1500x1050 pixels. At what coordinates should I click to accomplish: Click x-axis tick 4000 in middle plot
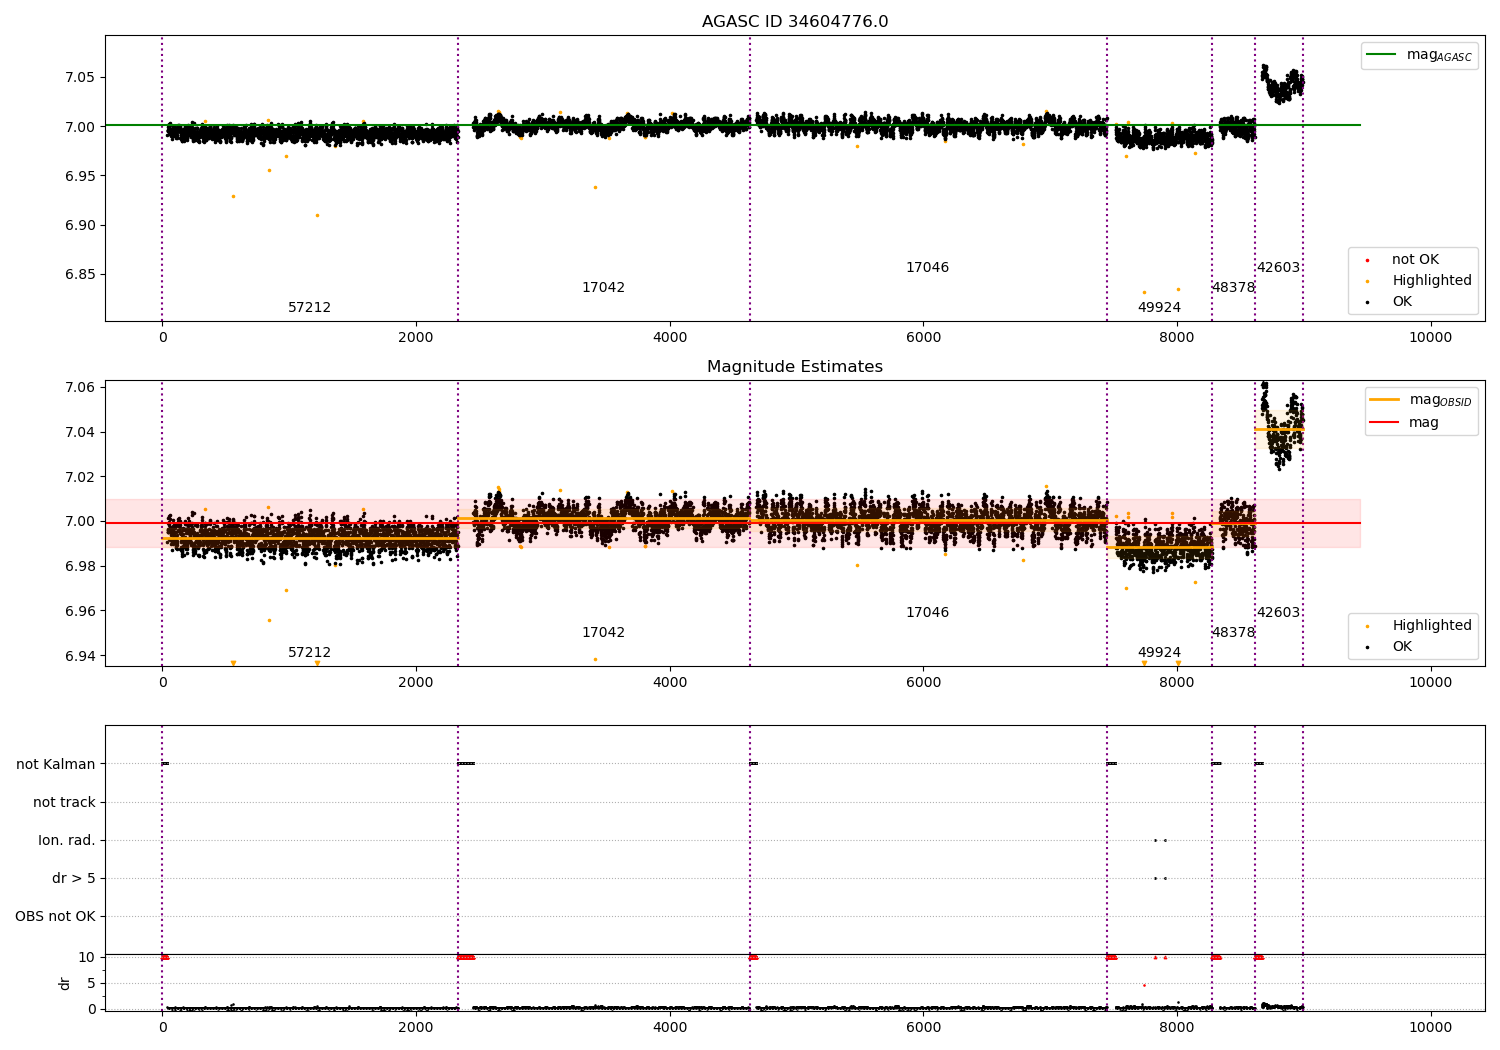[x=669, y=683]
